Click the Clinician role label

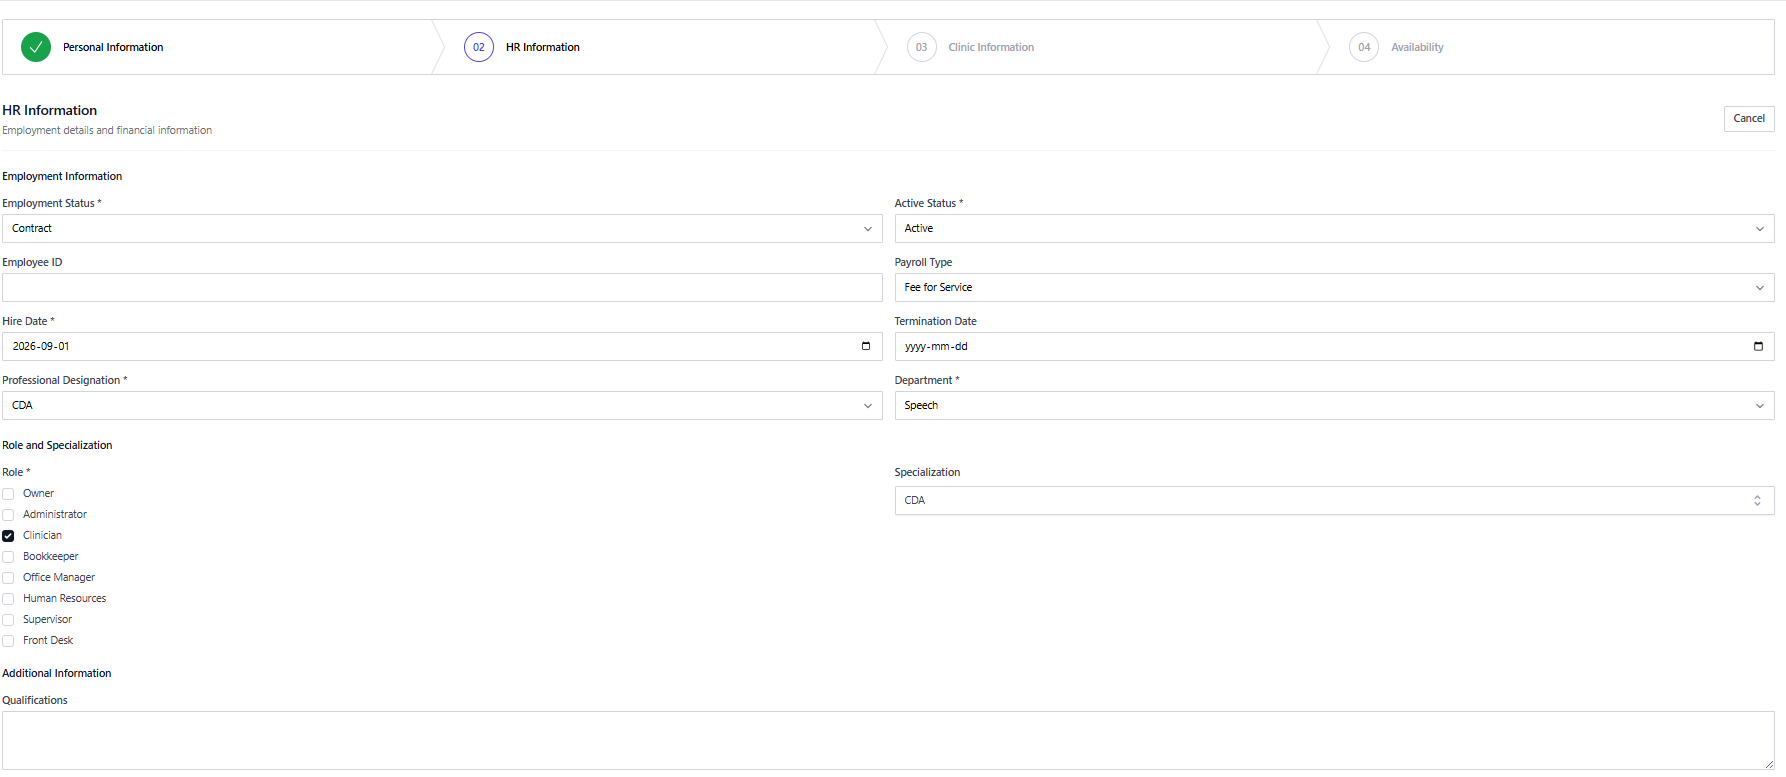click(42, 535)
